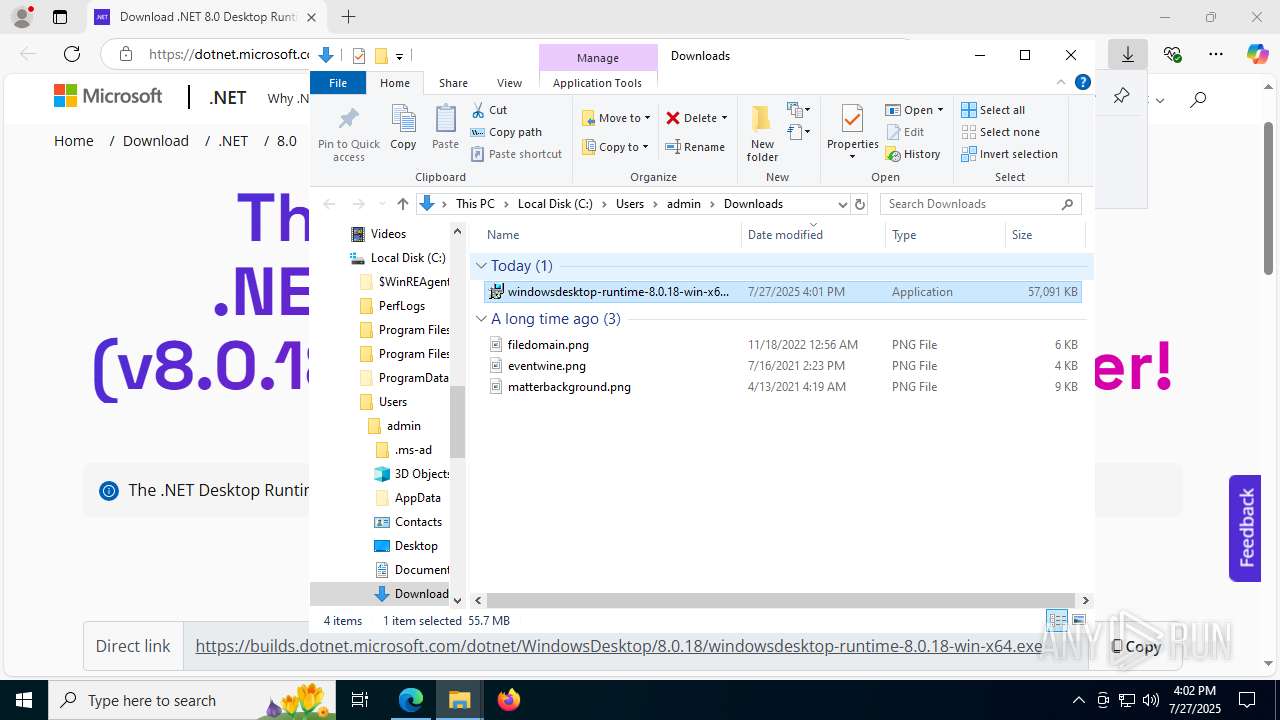Select PerfLogs folder in tree

402,306
